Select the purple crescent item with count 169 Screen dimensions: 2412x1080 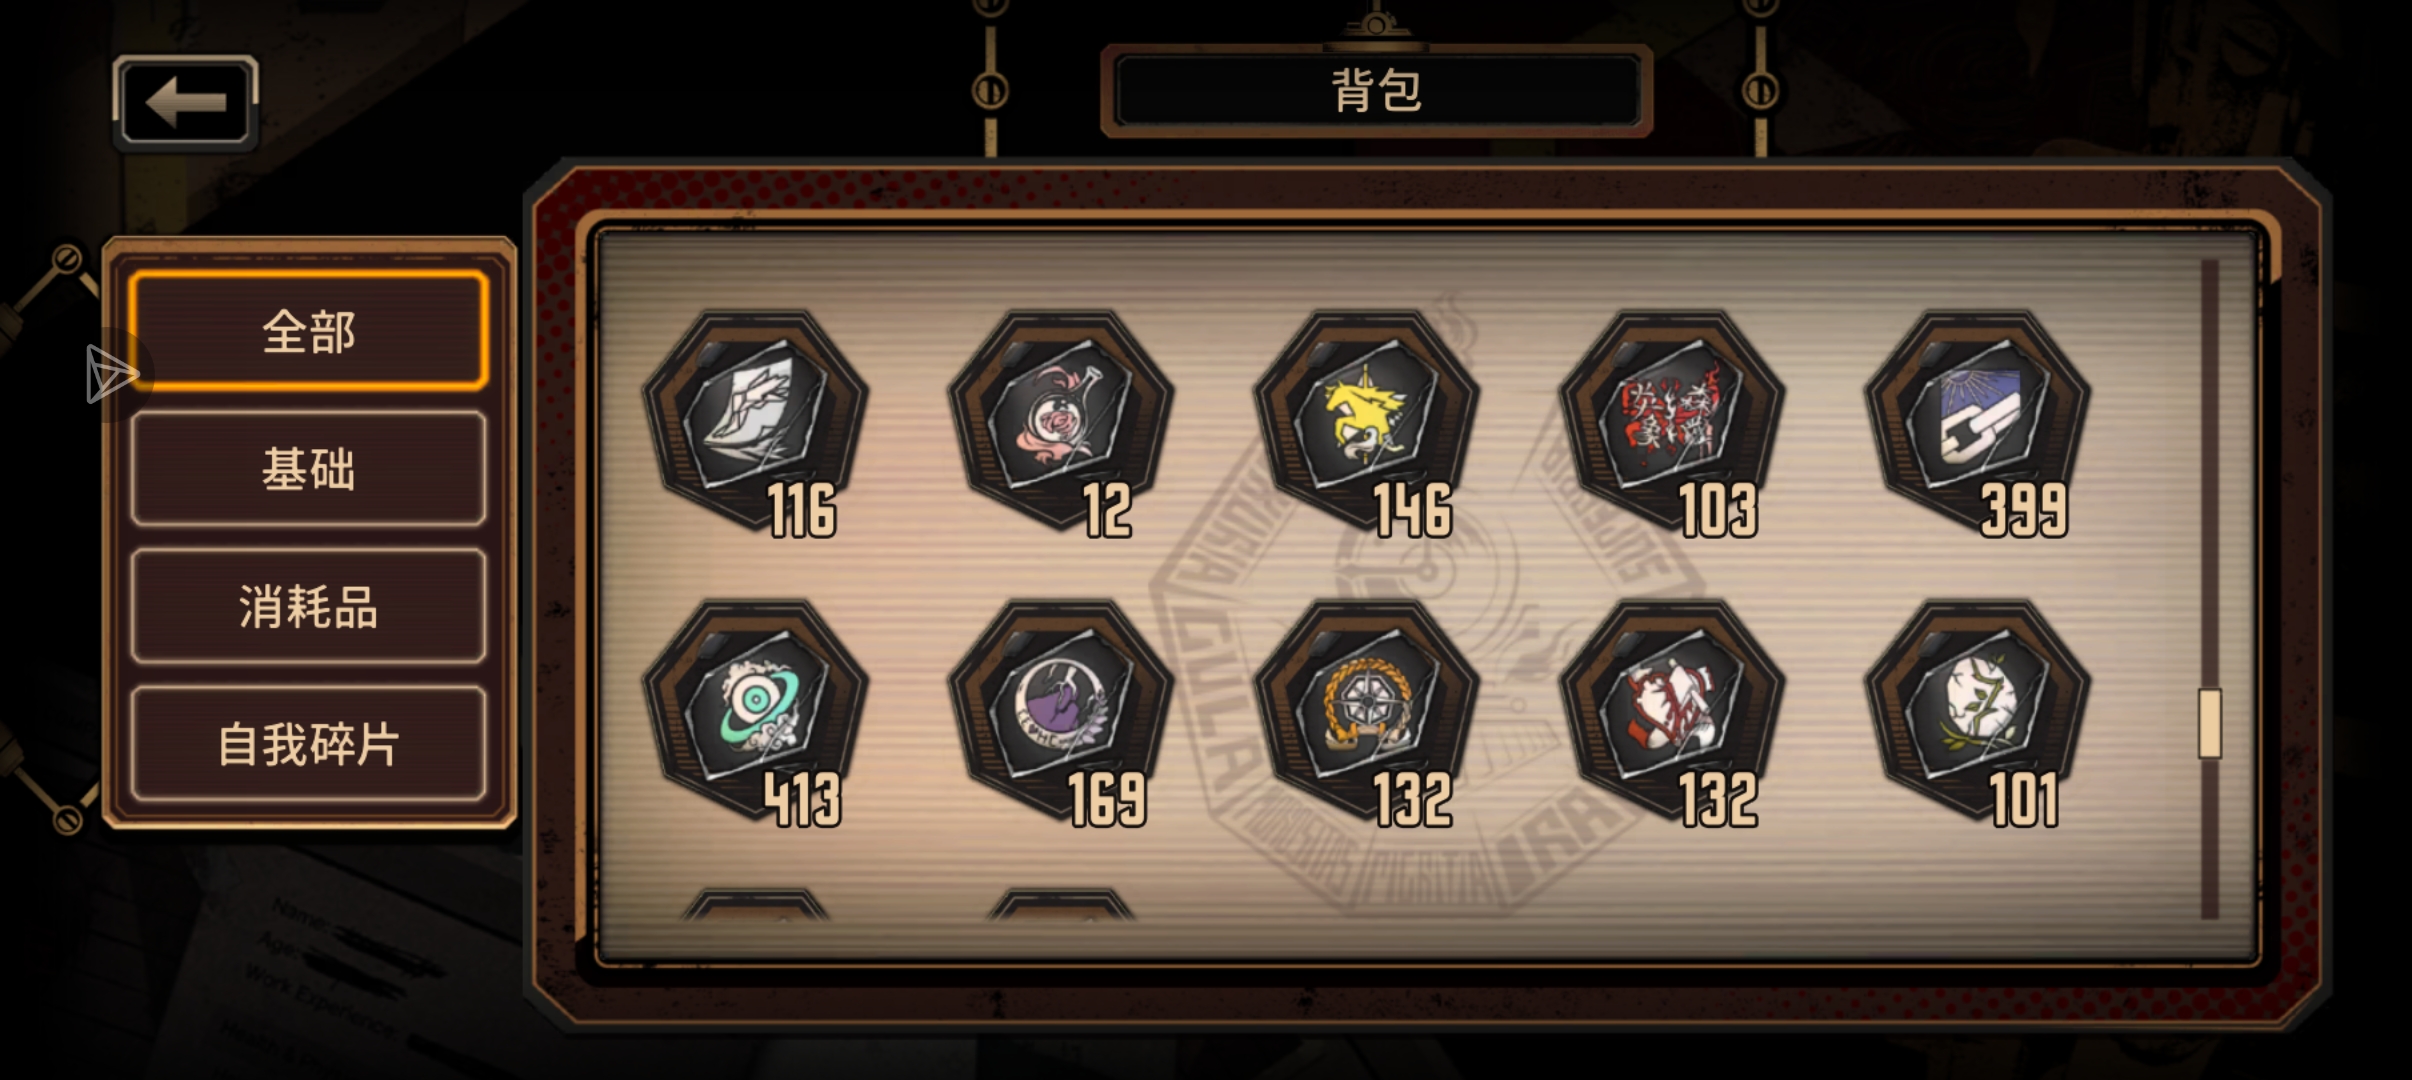coord(1061,712)
